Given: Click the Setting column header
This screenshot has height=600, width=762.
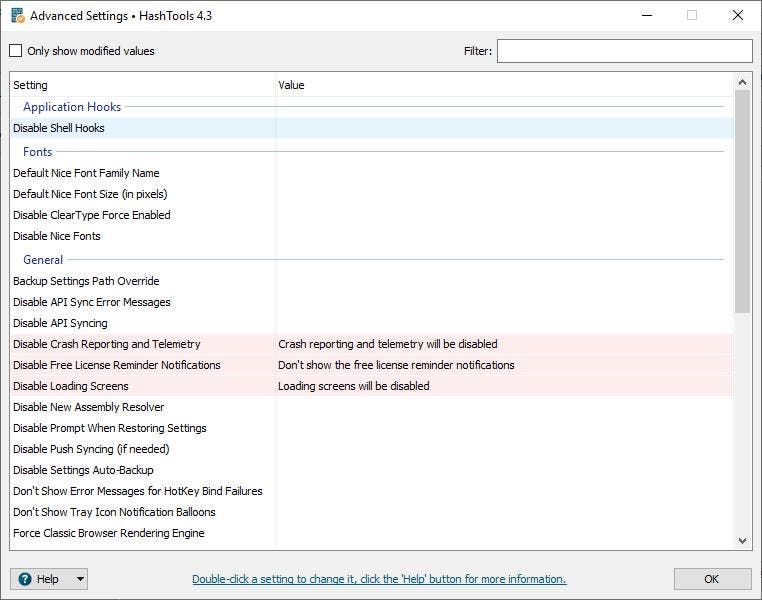Looking at the screenshot, I should tap(142, 85).
